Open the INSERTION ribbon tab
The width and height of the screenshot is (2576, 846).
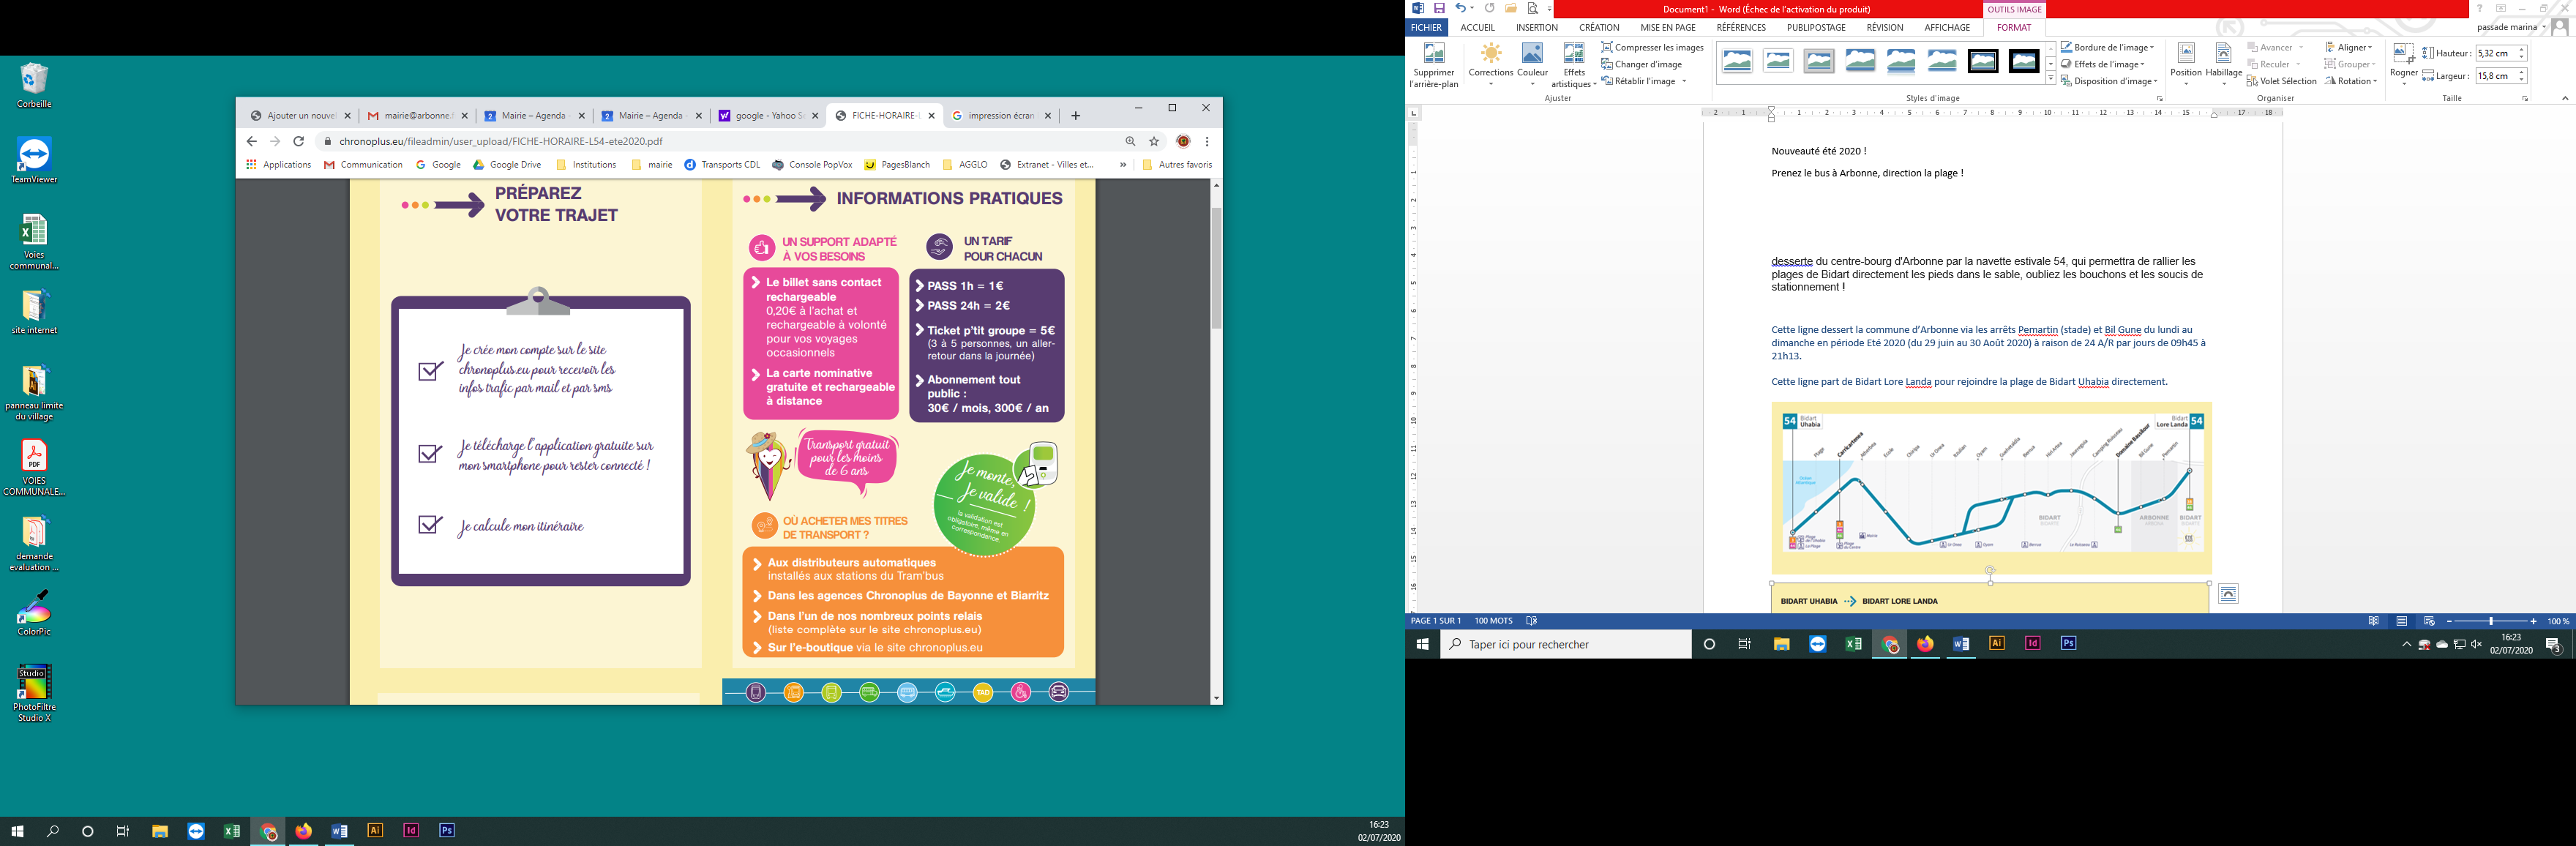tap(1536, 28)
